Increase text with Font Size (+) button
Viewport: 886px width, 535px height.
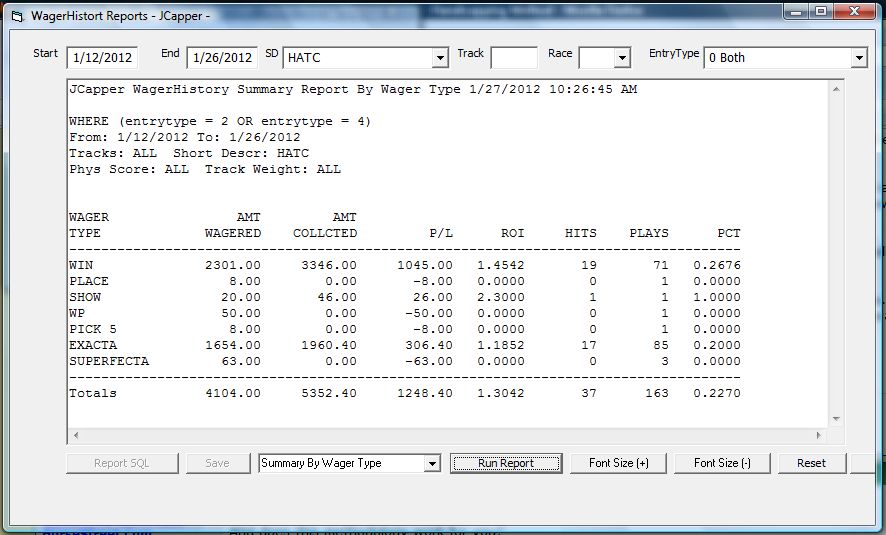[618, 463]
